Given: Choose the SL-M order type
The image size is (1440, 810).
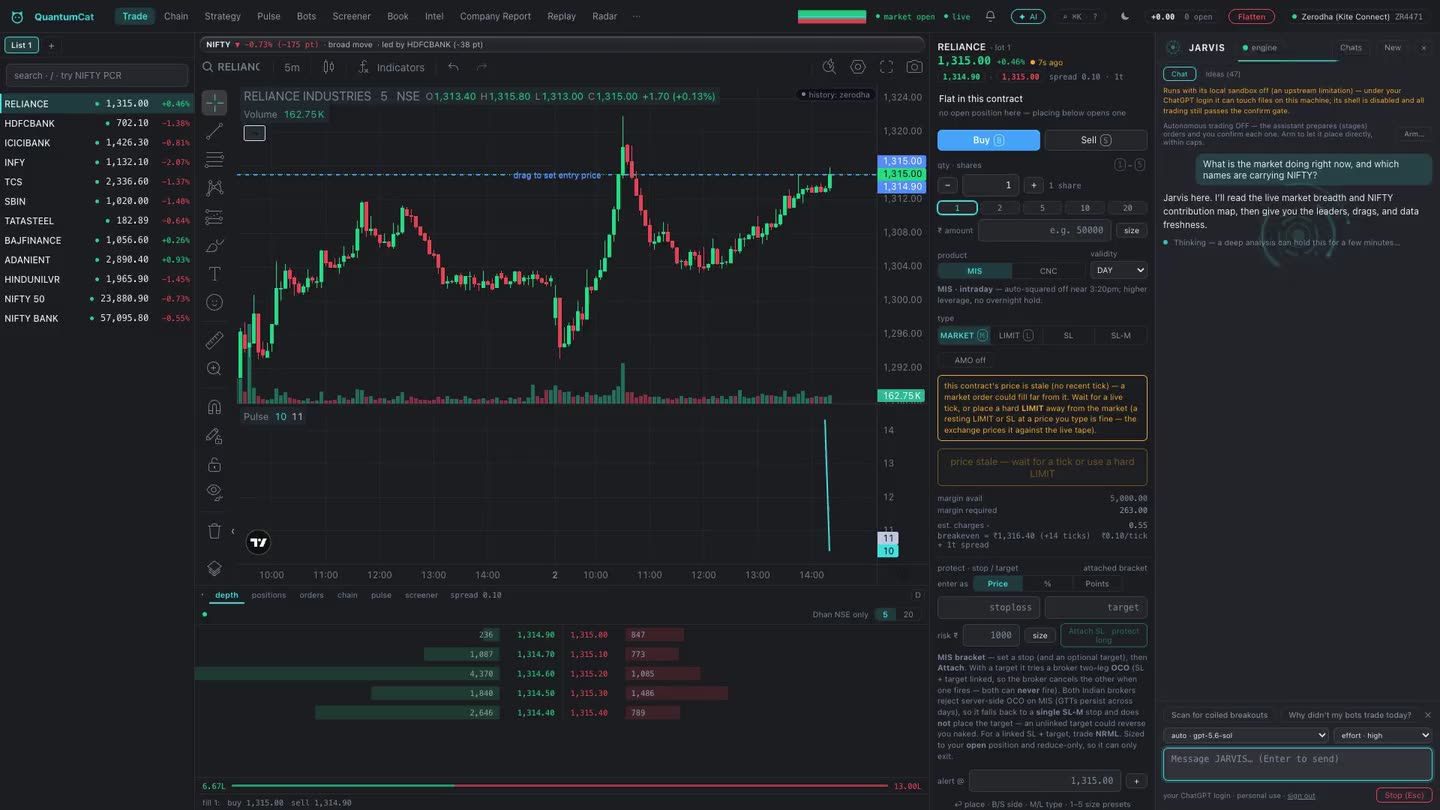Looking at the screenshot, I should [x=1120, y=336].
